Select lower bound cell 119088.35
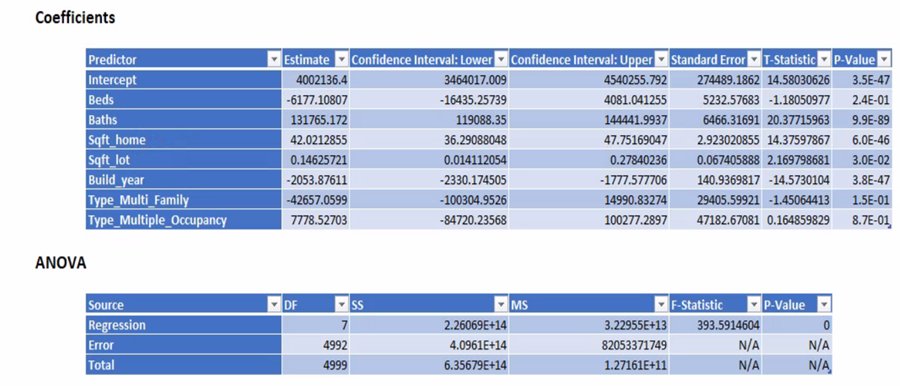Viewport: 900px width, 386px height. click(x=429, y=120)
